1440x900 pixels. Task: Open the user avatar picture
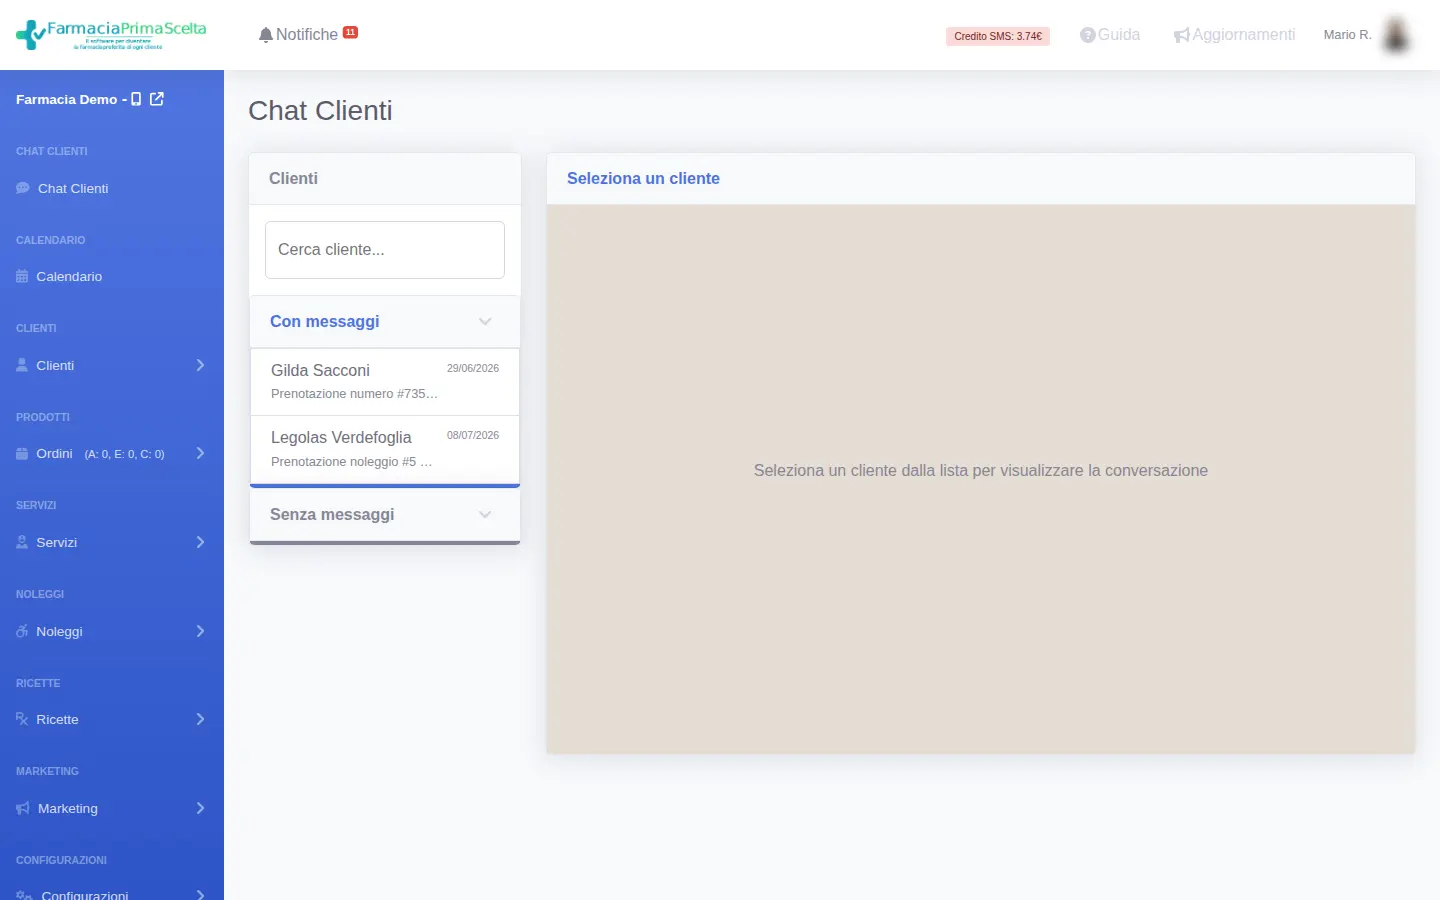[1396, 34]
